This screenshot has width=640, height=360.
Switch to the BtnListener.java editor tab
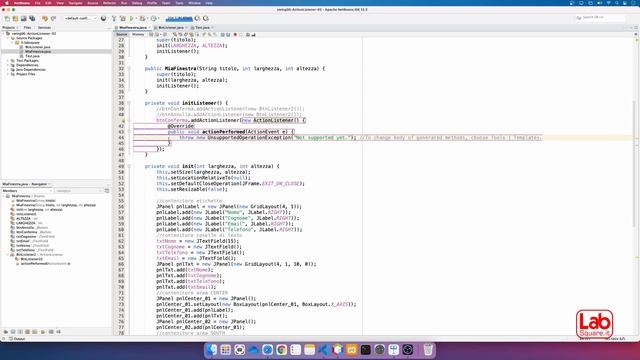click(x=171, y=27)
